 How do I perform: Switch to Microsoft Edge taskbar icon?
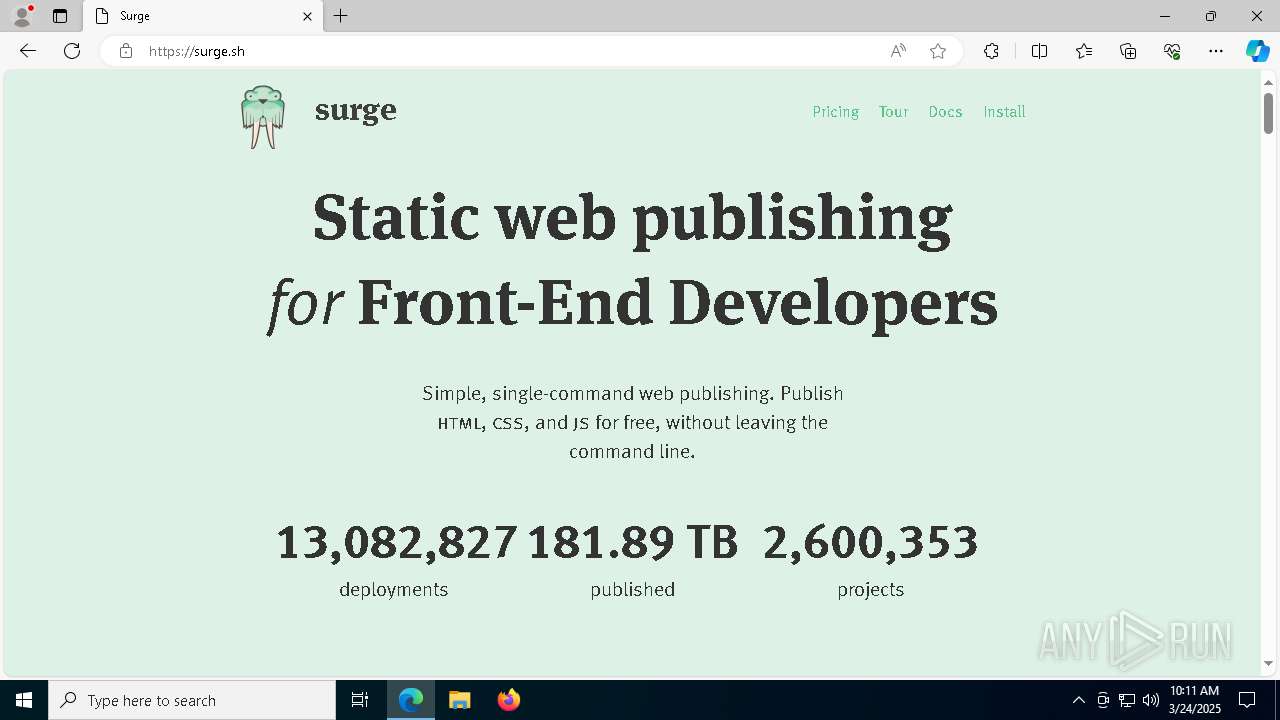point(411,700)
